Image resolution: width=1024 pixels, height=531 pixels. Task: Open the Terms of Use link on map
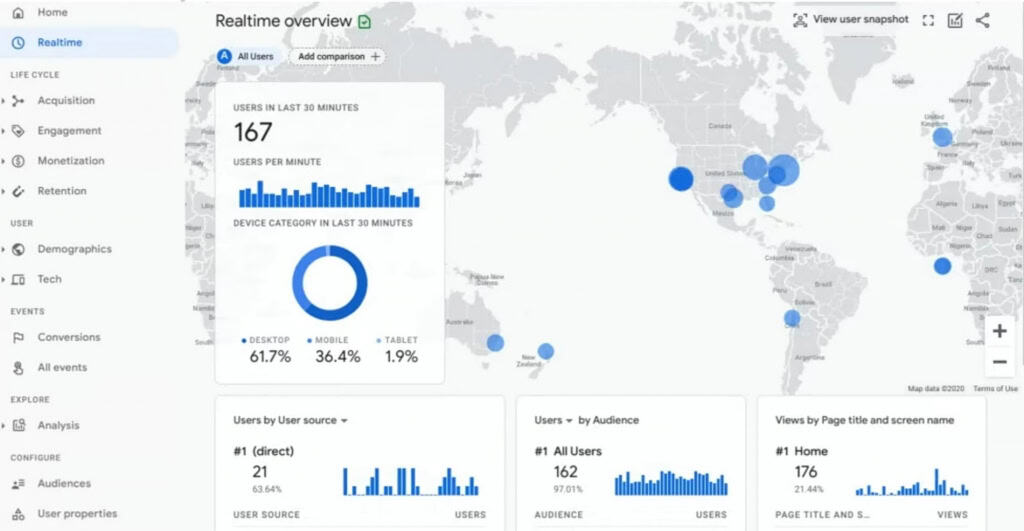994,389
